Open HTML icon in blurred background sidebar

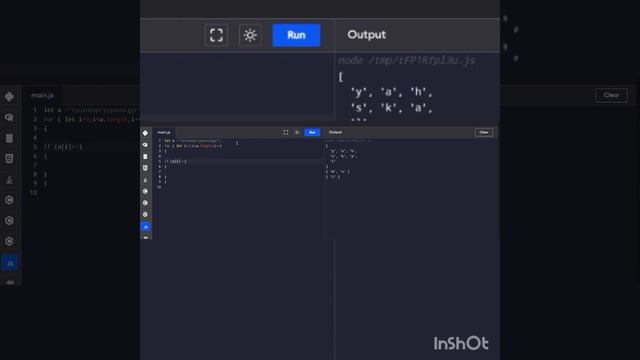coord(9,159)
